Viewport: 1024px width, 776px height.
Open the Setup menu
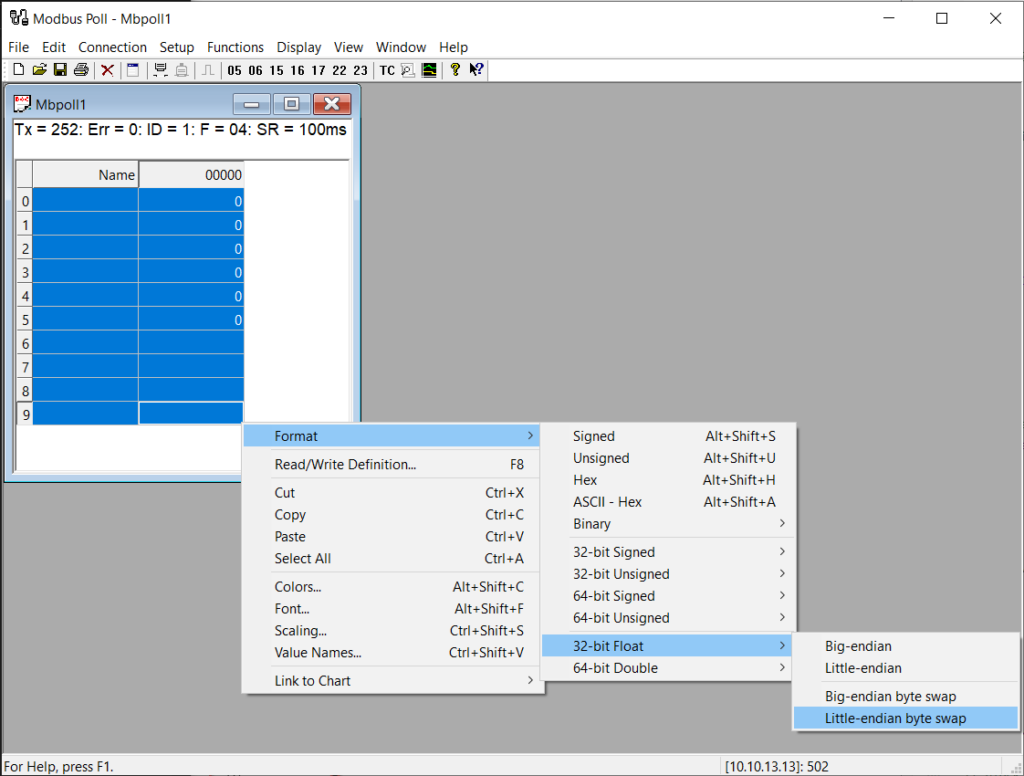coord(176,47)
